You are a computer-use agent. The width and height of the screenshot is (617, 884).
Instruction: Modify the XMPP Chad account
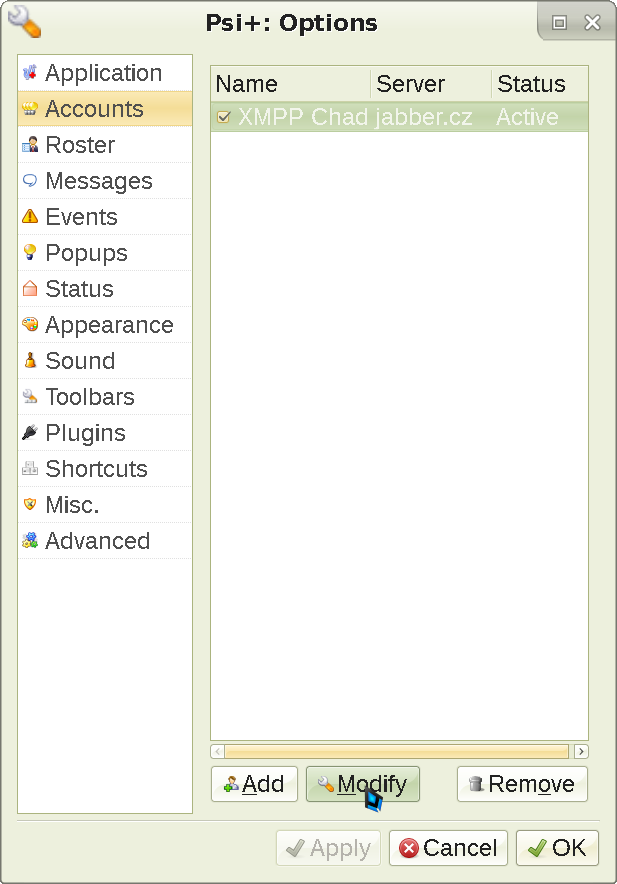(x=362, y=784)
